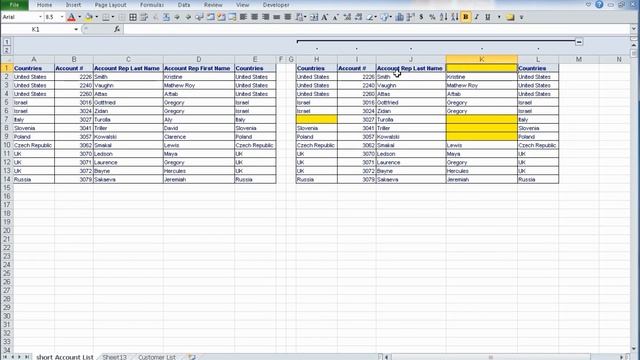The width and height of the screenshot is (640, 360).
Task: Click outline level 1 button
Action: click(7, 42)
